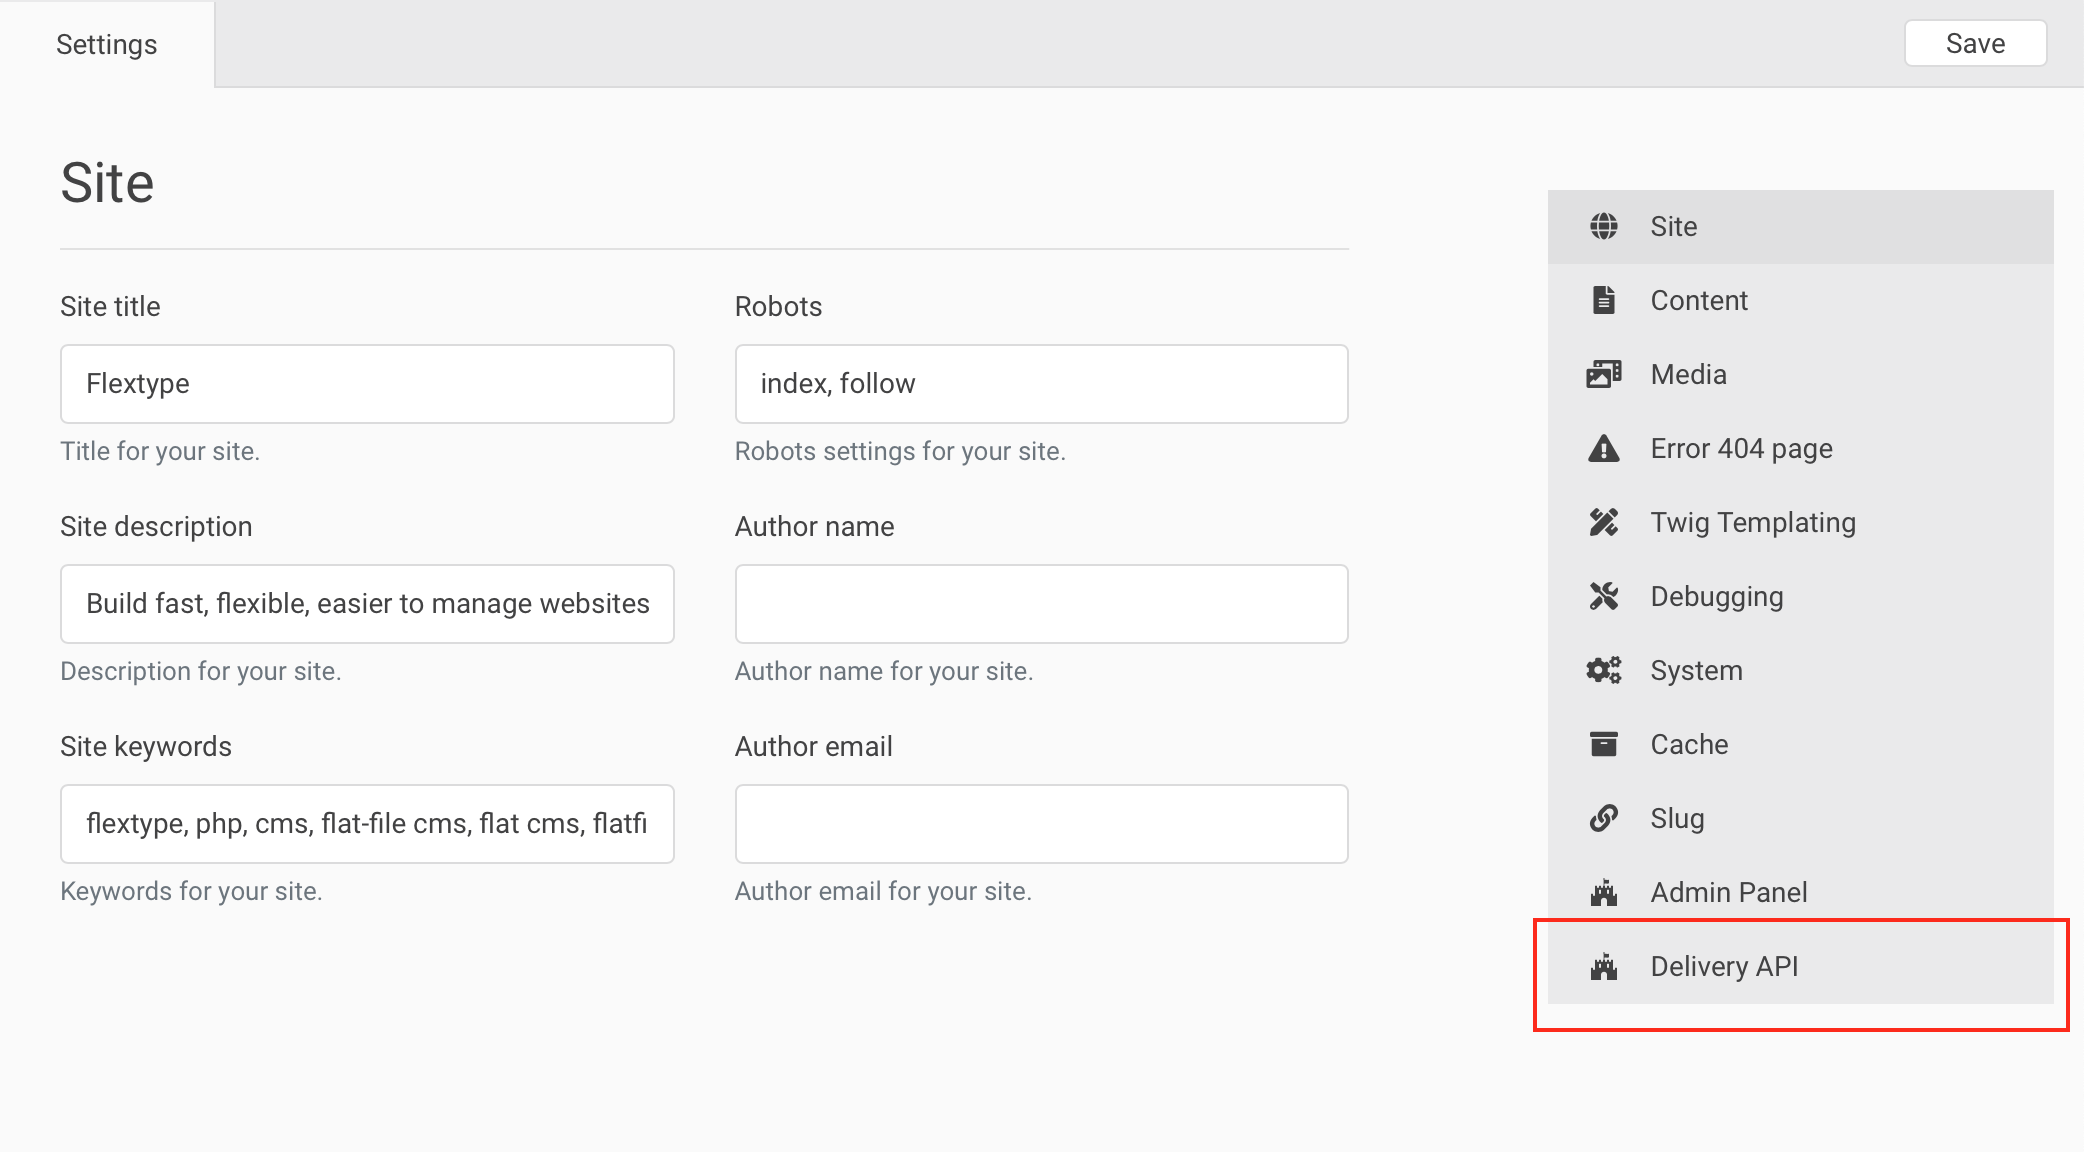This screenshot has height=1152, width=2084.
Task: Focus the Site title input field
Action: [367, 384]
